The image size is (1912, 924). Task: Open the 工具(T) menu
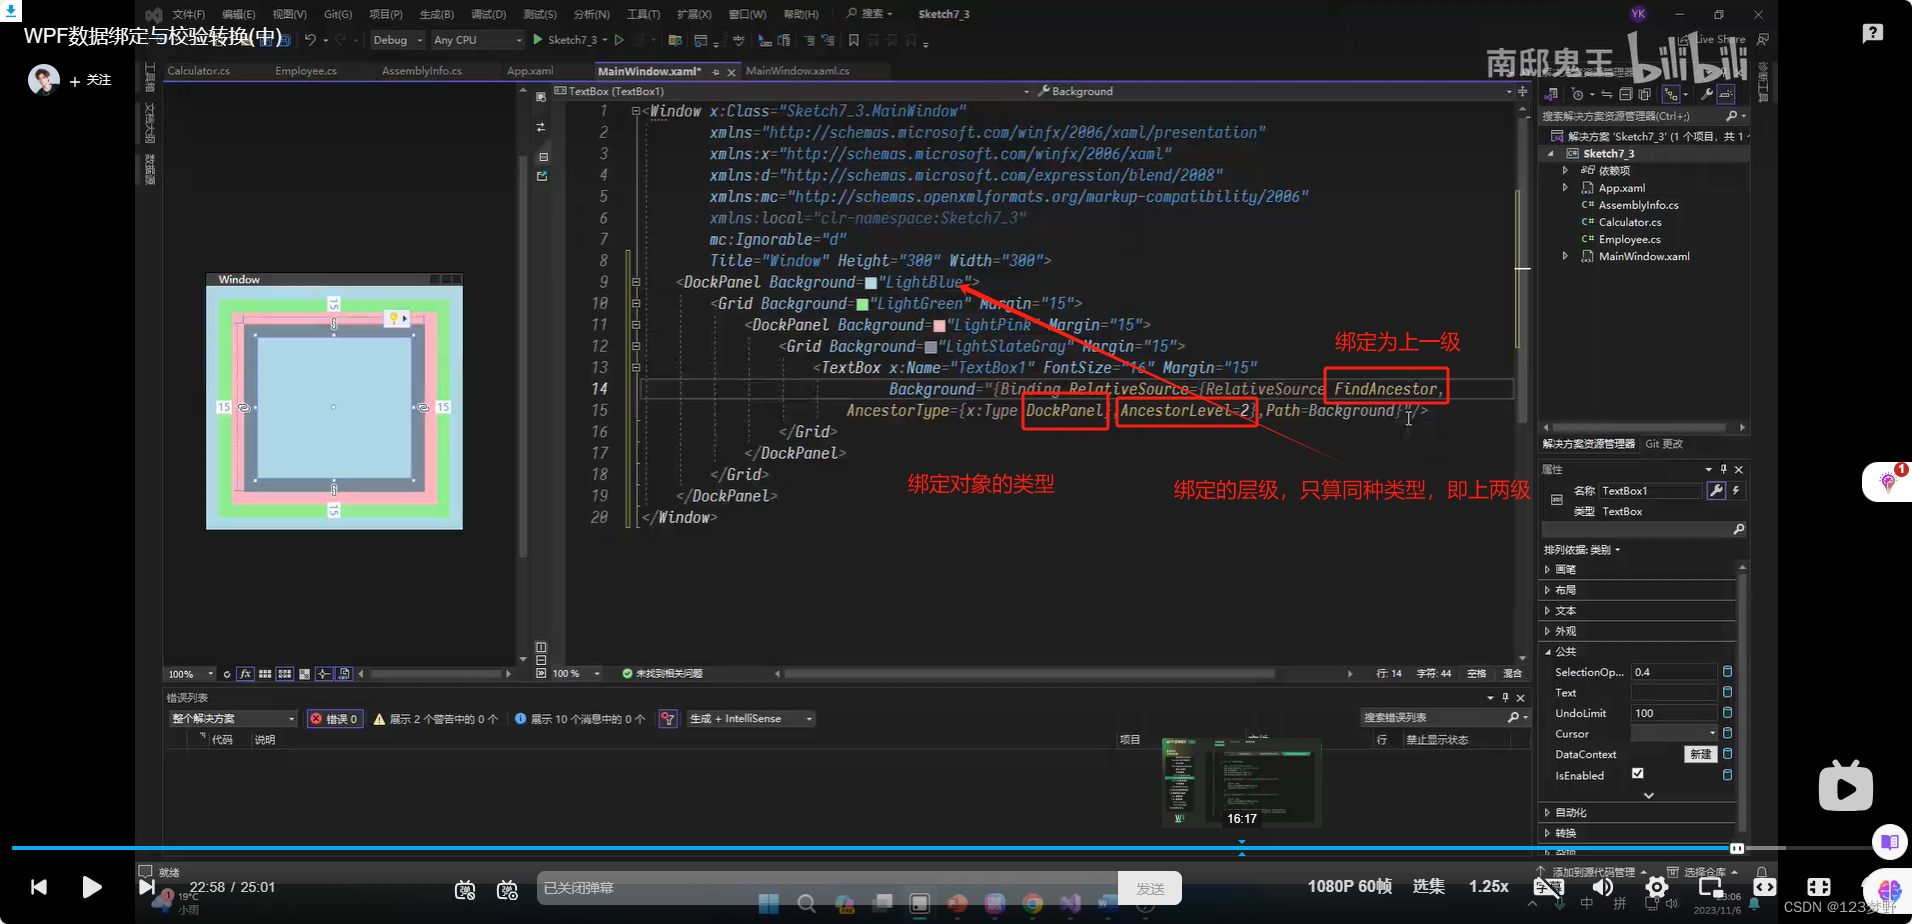click(643, 14)
